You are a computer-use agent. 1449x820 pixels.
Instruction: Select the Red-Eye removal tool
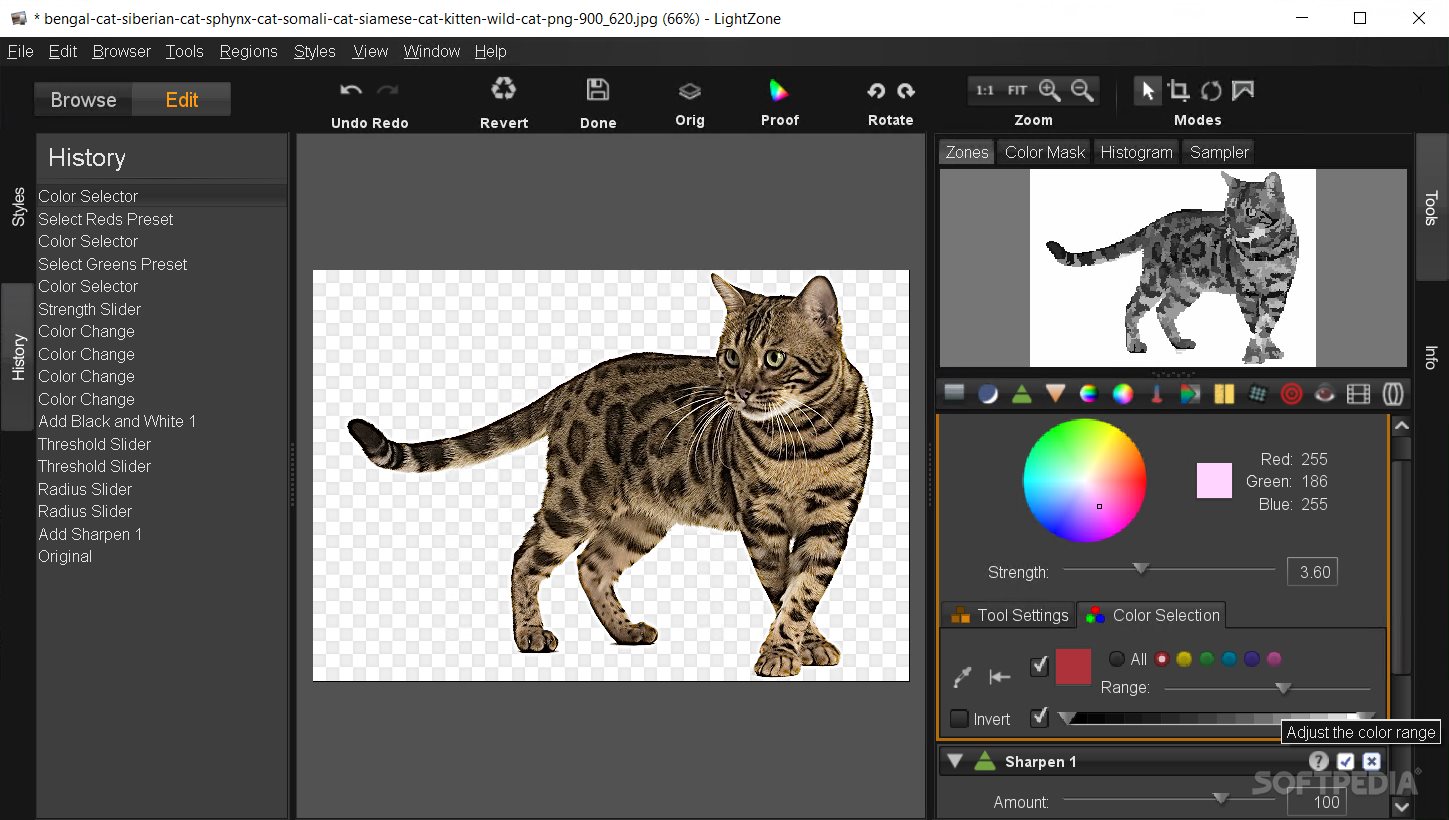pyautogui.click(x=1325, y=393)
